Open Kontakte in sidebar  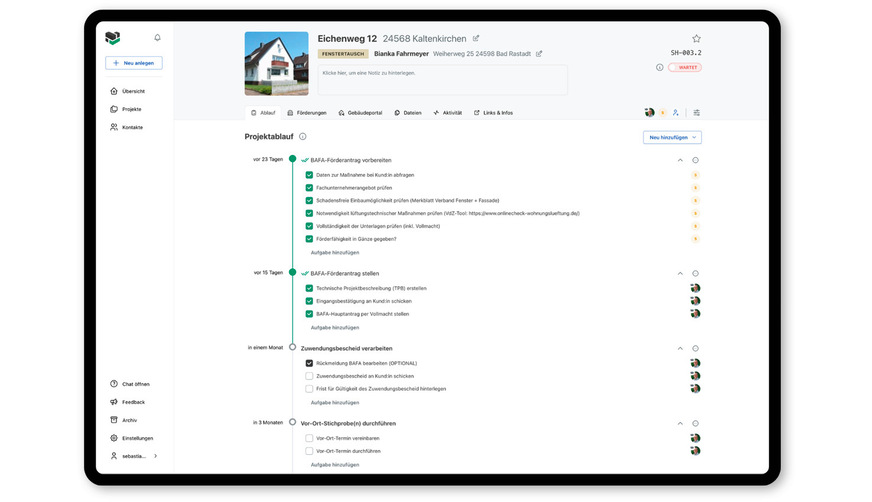127,127
